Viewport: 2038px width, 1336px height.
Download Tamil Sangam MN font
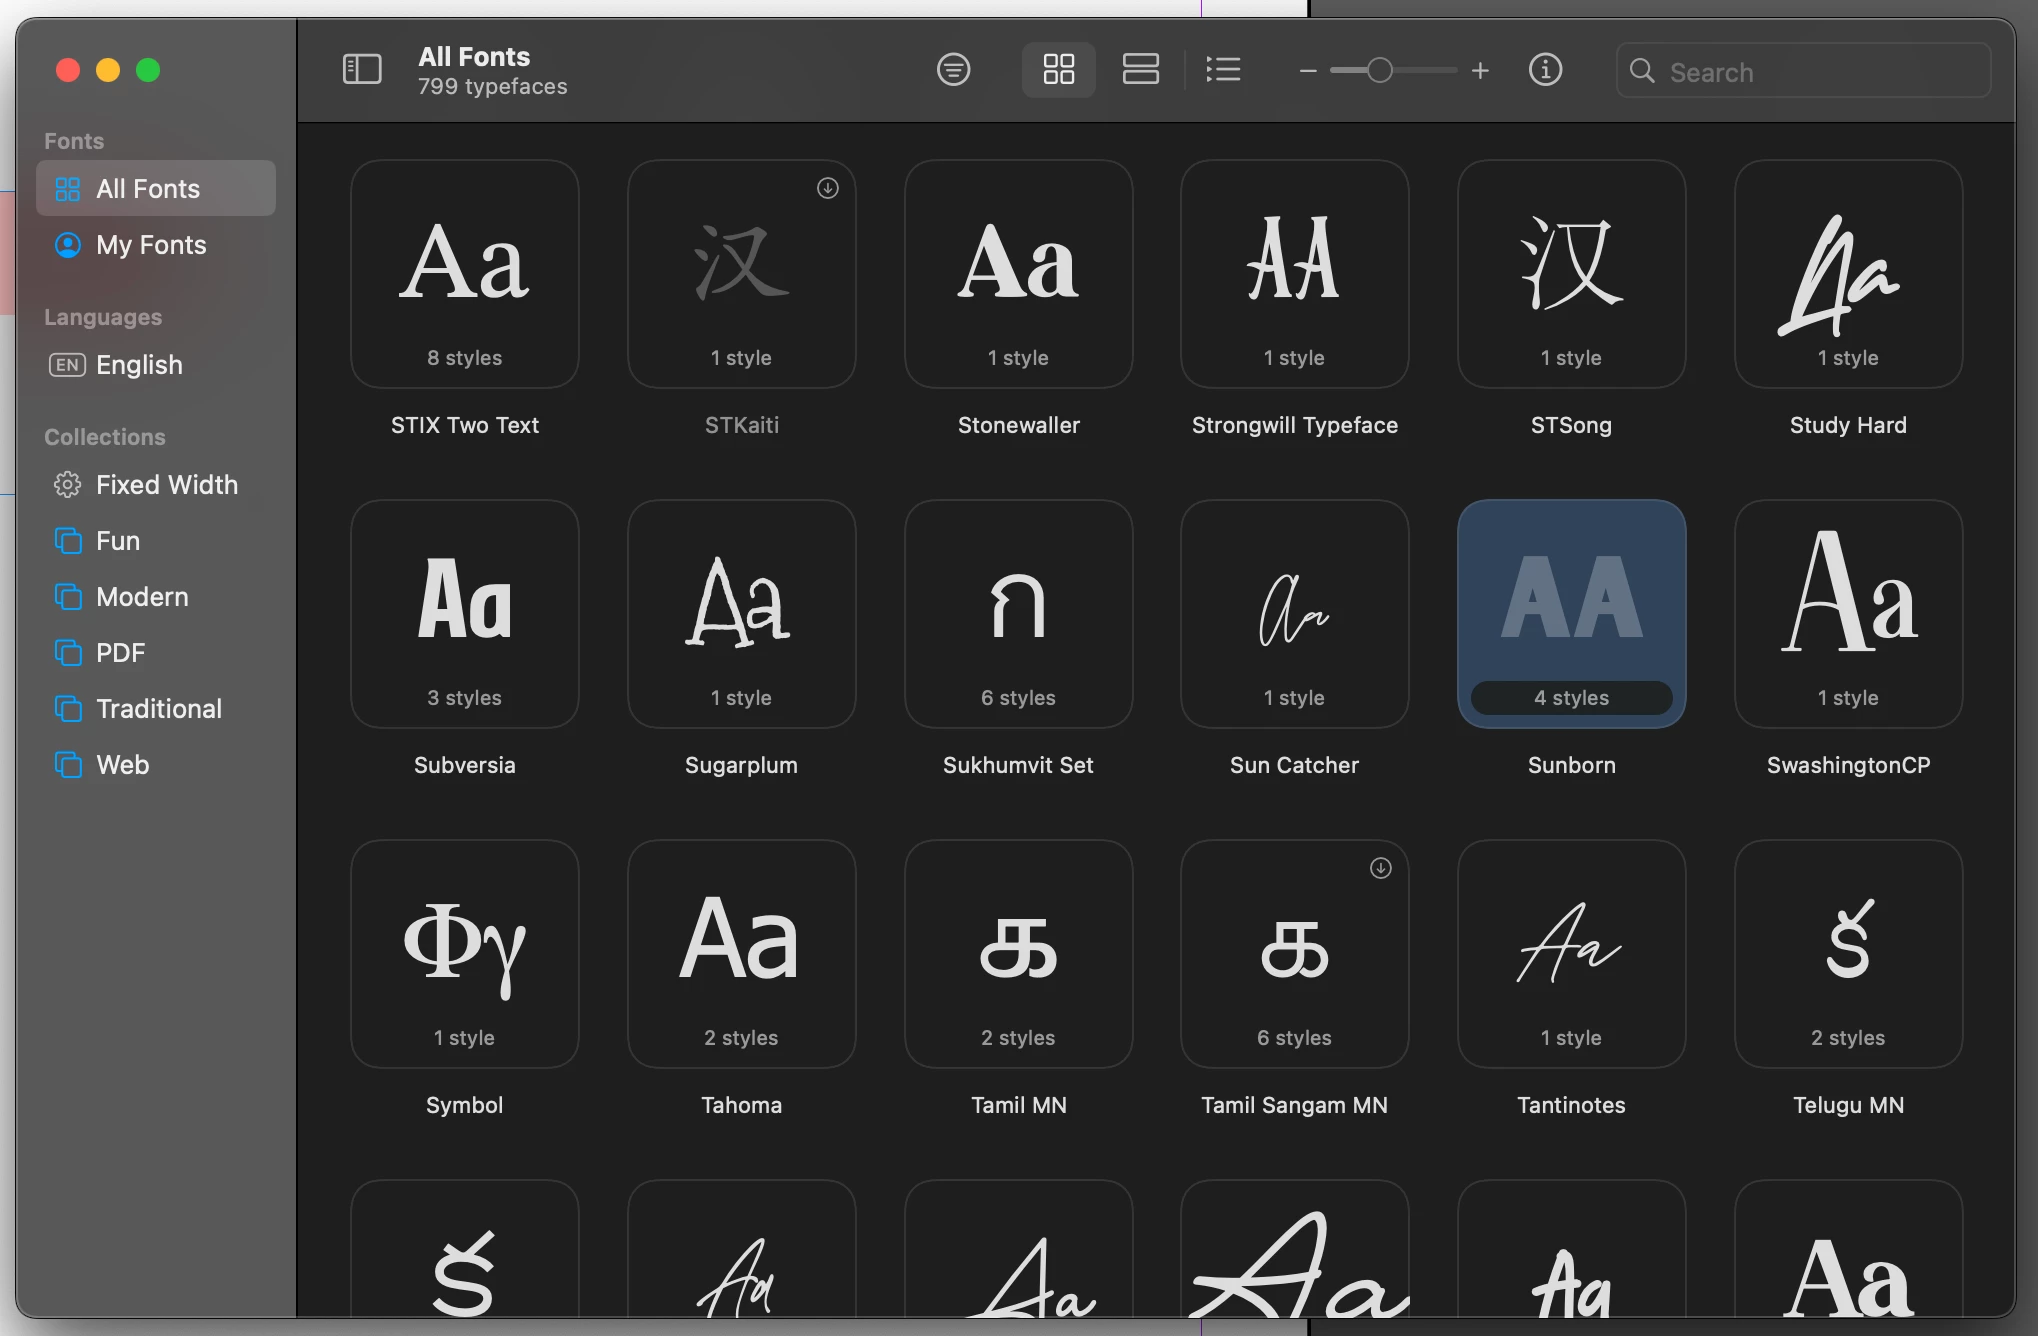tap(1380, 868)
